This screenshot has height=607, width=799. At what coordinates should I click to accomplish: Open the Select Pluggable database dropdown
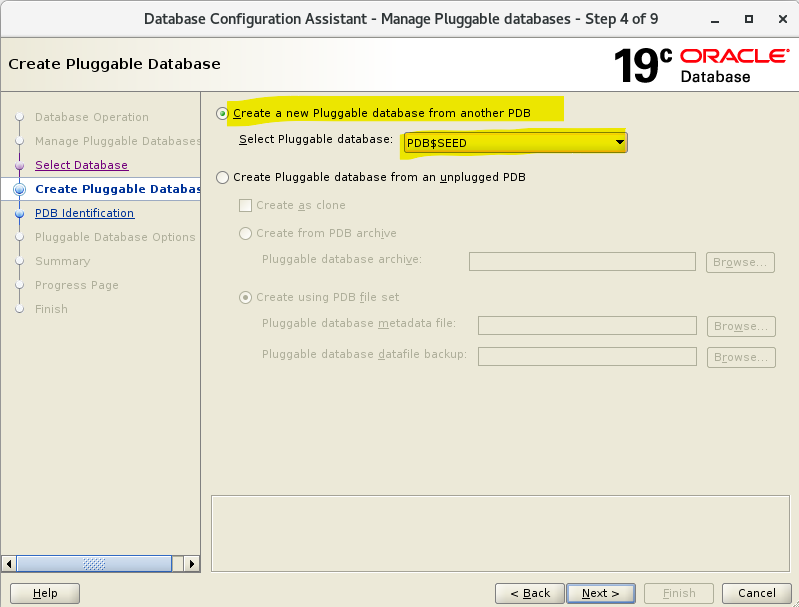point(515,143)
